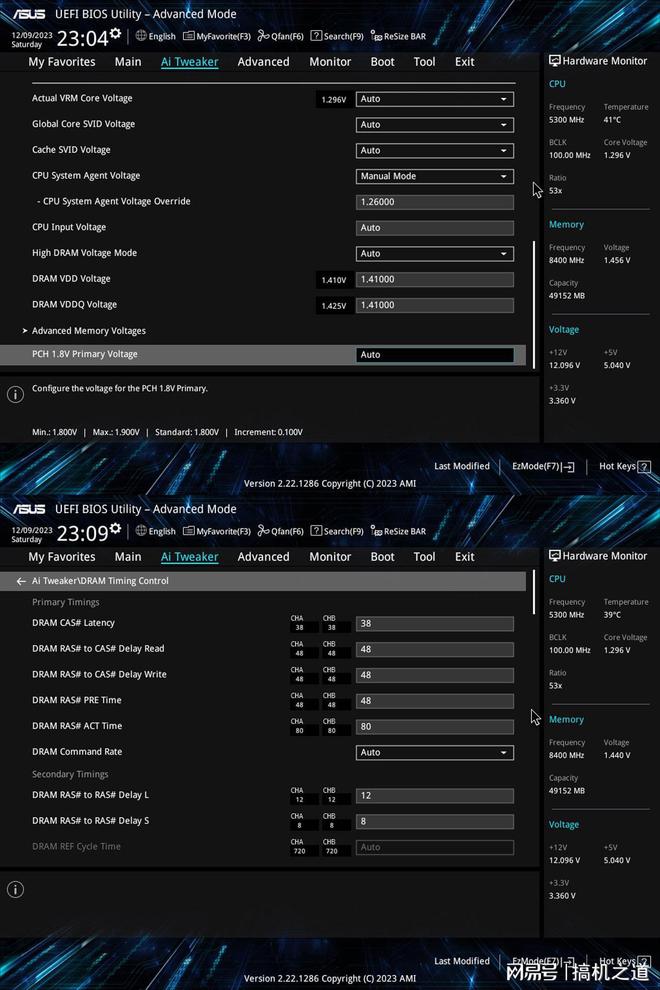The width and height of the screenshot is (660, 990).
Task: Open Last Modified on the 23:04 screen
Action: pyautogui.click(x=462, y=466)
